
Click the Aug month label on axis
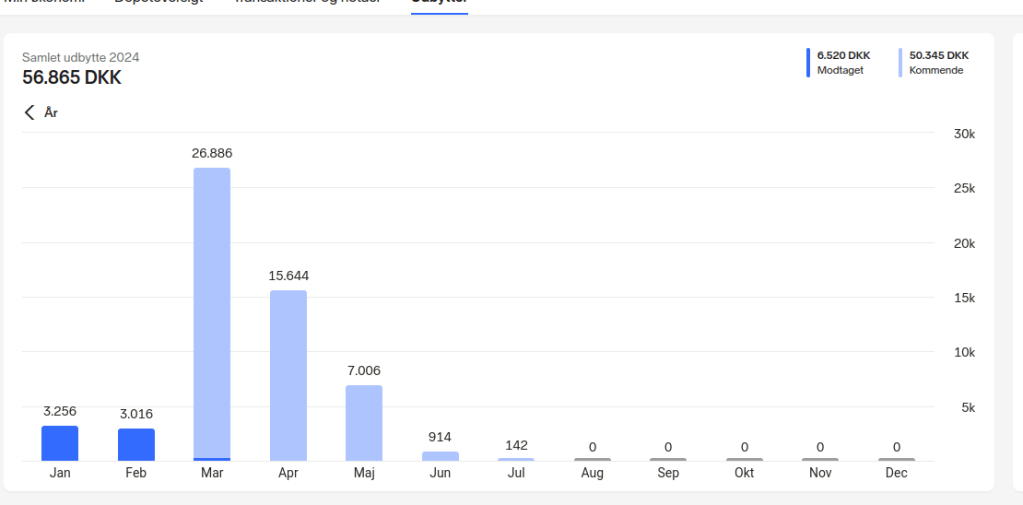pyautogui.click(x=592, y=473)
